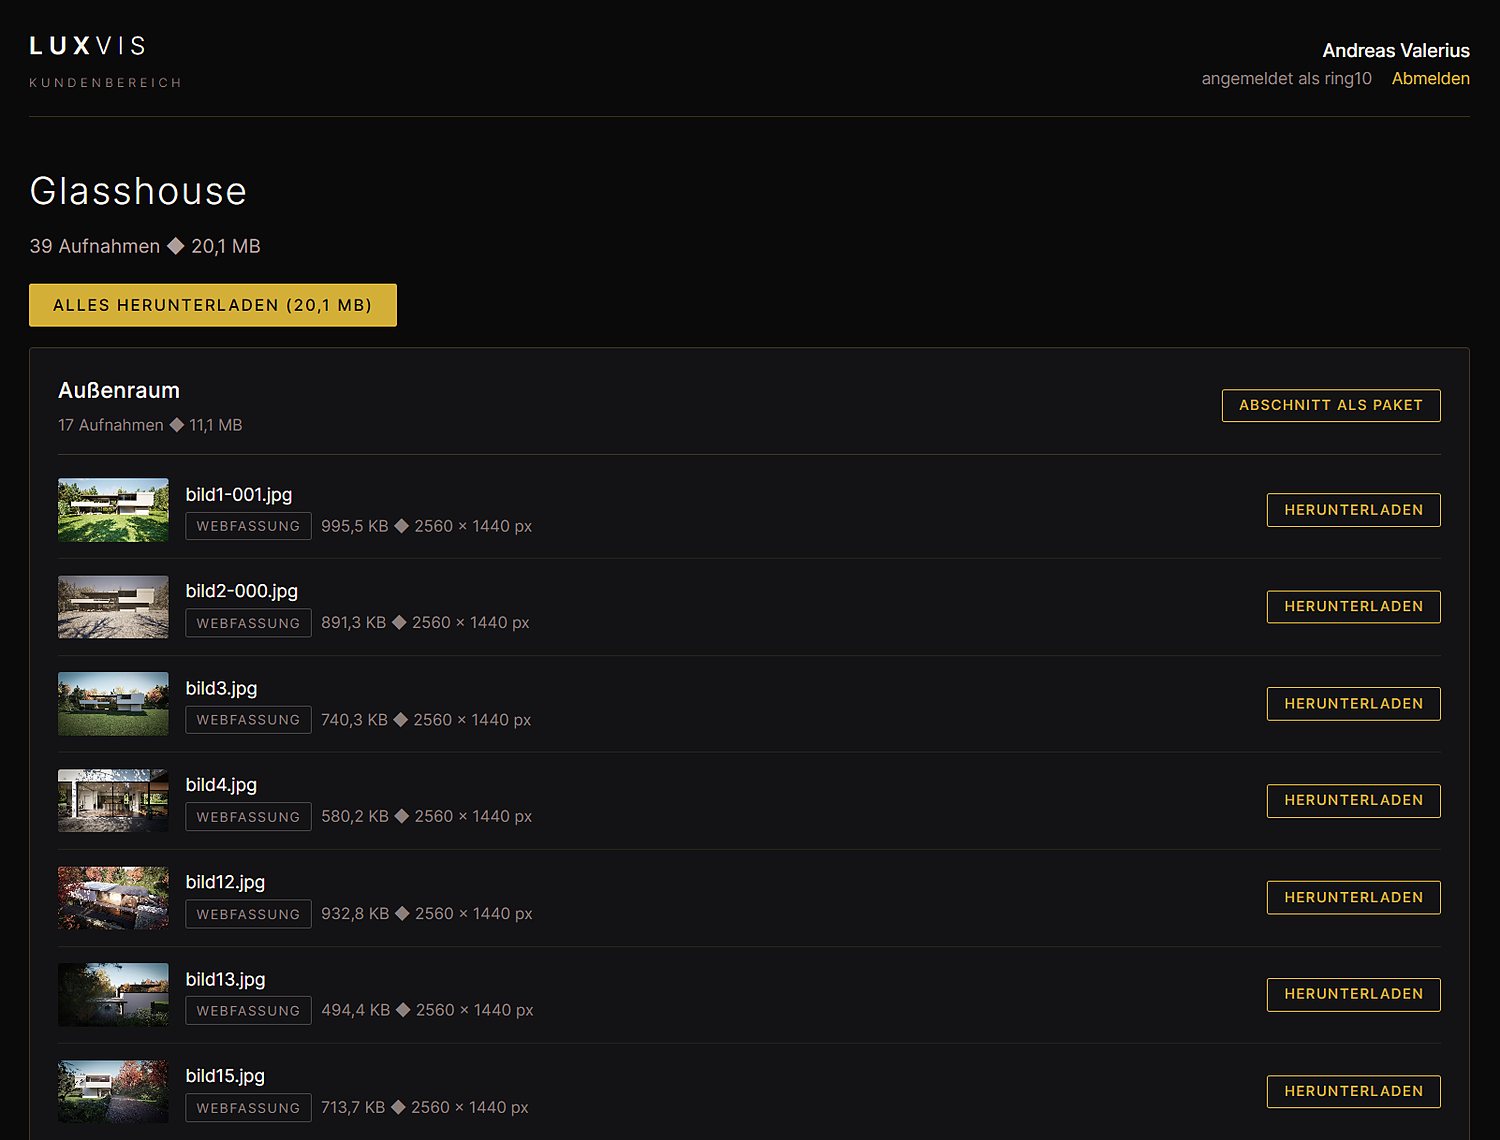
Task: Log out via the Abmelden link
Action: pos(1430,78)
